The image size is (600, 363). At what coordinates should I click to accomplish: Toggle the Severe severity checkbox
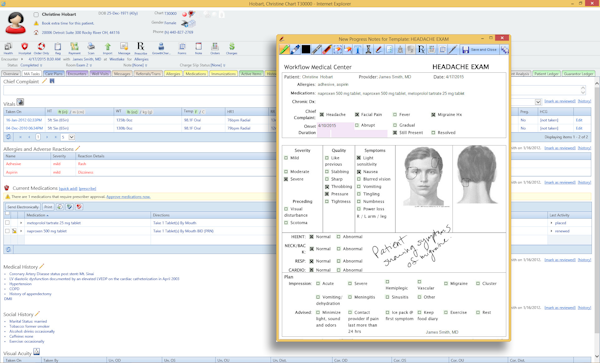(x=286, y=179)
